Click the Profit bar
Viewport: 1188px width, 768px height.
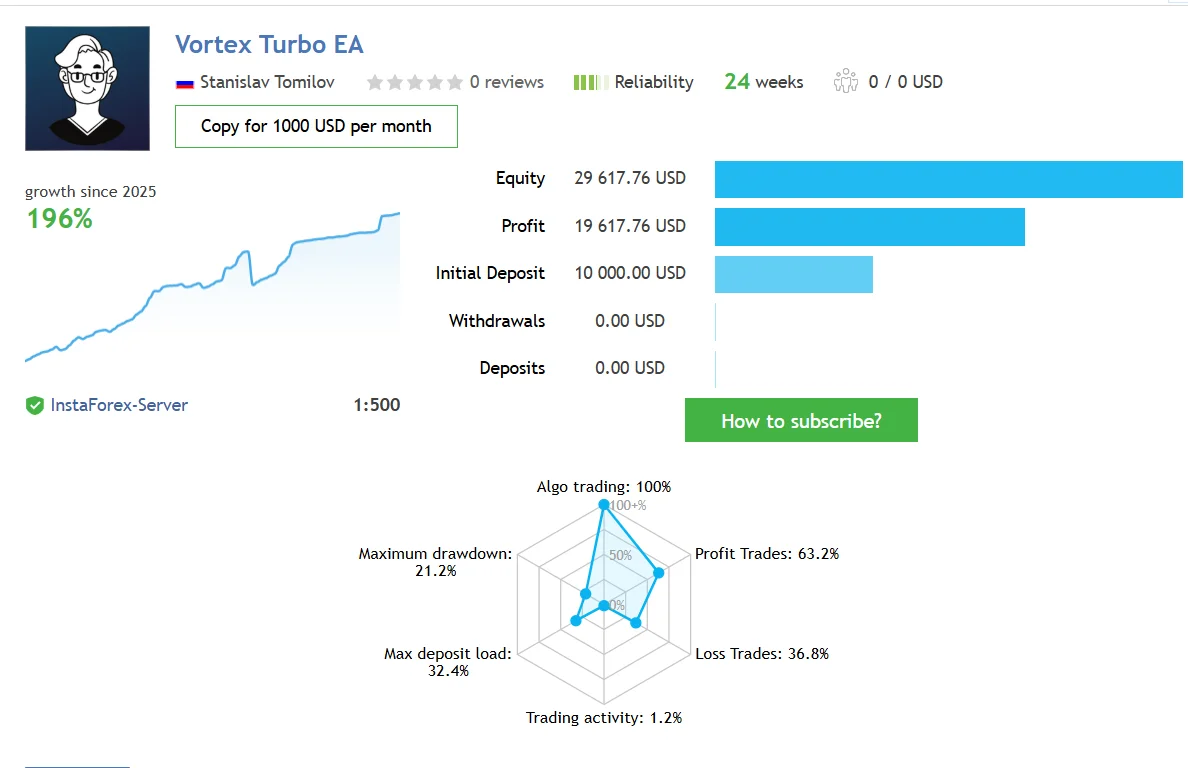[869, 226]
